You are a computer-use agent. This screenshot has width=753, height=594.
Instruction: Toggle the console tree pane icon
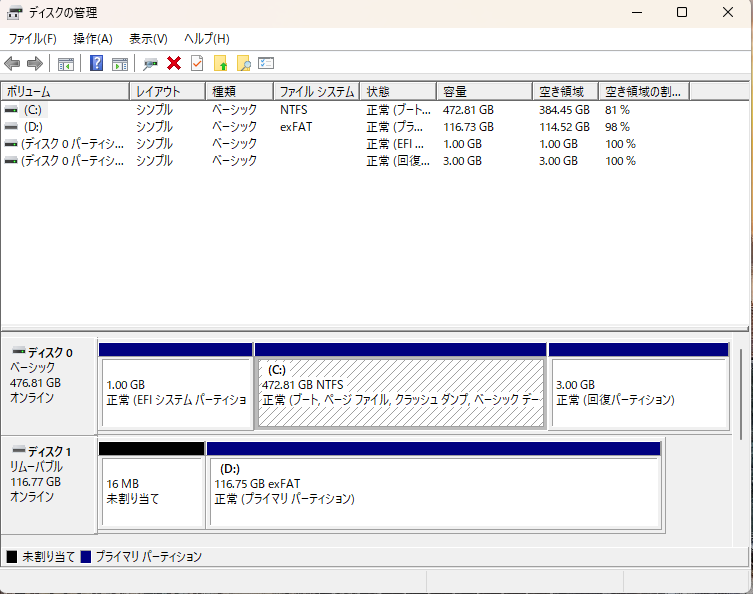66,64
